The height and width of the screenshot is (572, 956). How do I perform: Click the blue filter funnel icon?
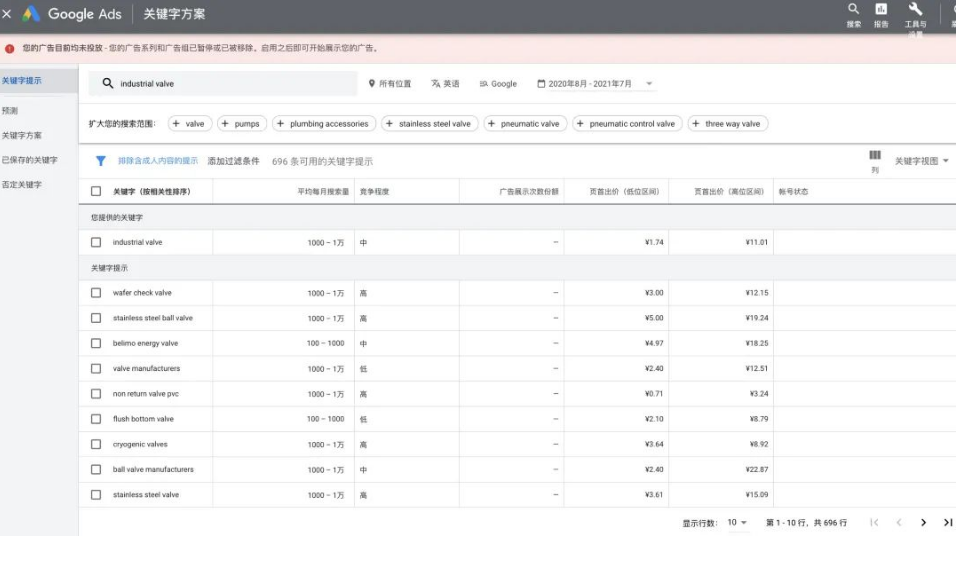click(x=100, y=161)
